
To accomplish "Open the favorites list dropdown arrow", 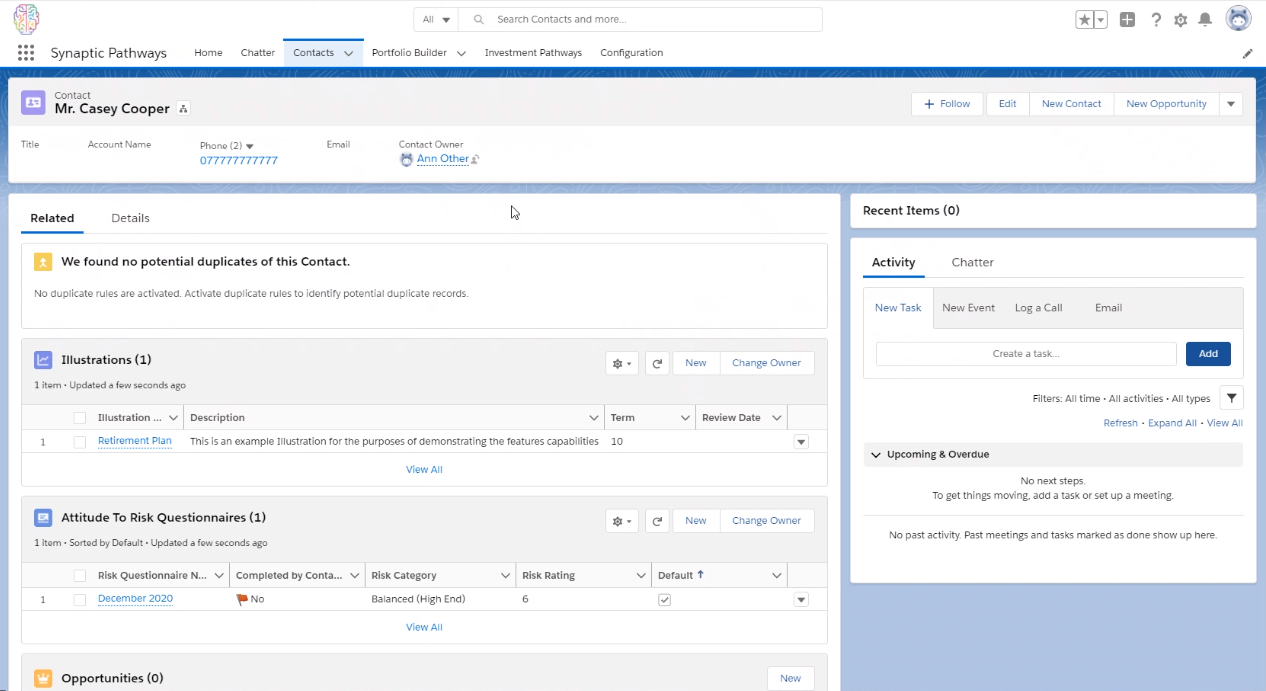I will 1101,19.
